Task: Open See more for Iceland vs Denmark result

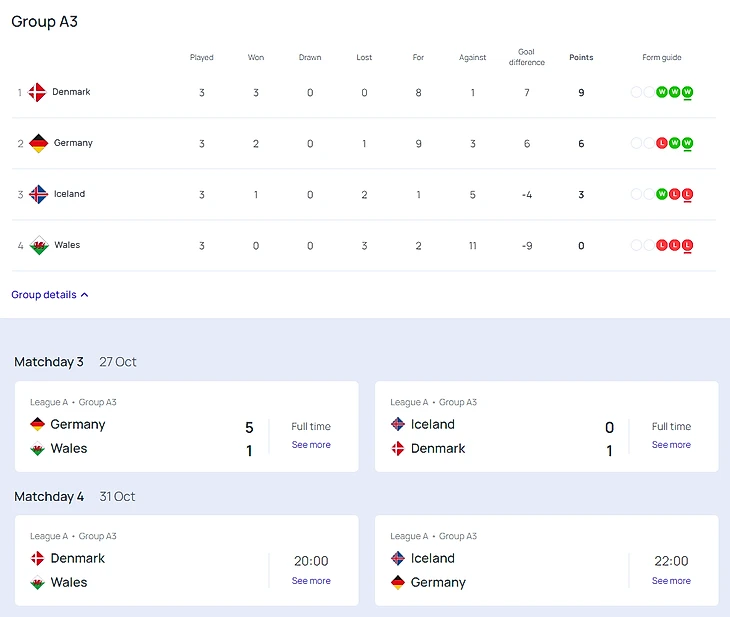Action: (671, 445)
